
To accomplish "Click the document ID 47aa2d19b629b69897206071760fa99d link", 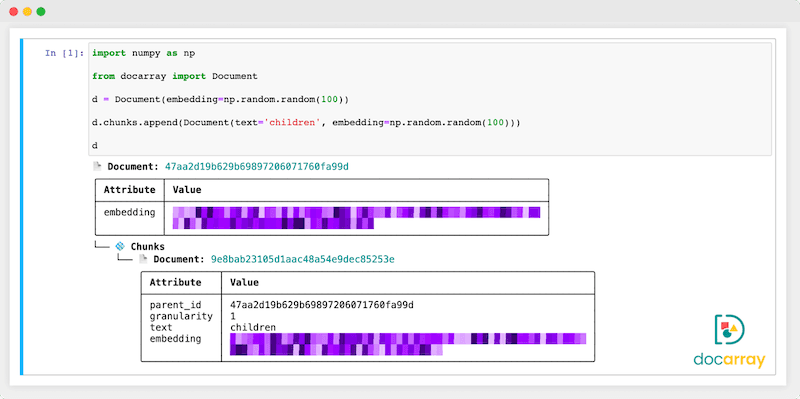I will coord(257,166).
